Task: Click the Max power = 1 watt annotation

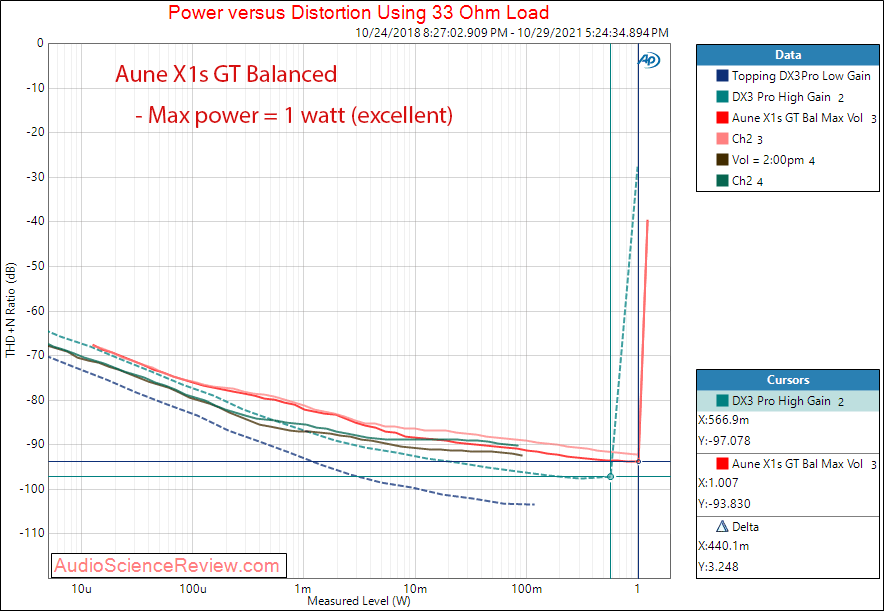Action: click(x=294, y=116)
